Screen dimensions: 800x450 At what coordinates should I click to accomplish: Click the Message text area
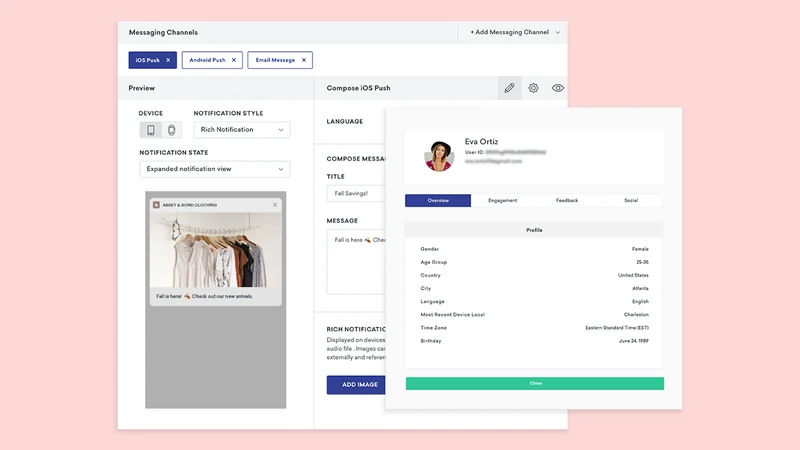pyautogui.click(x=356, y=262)
